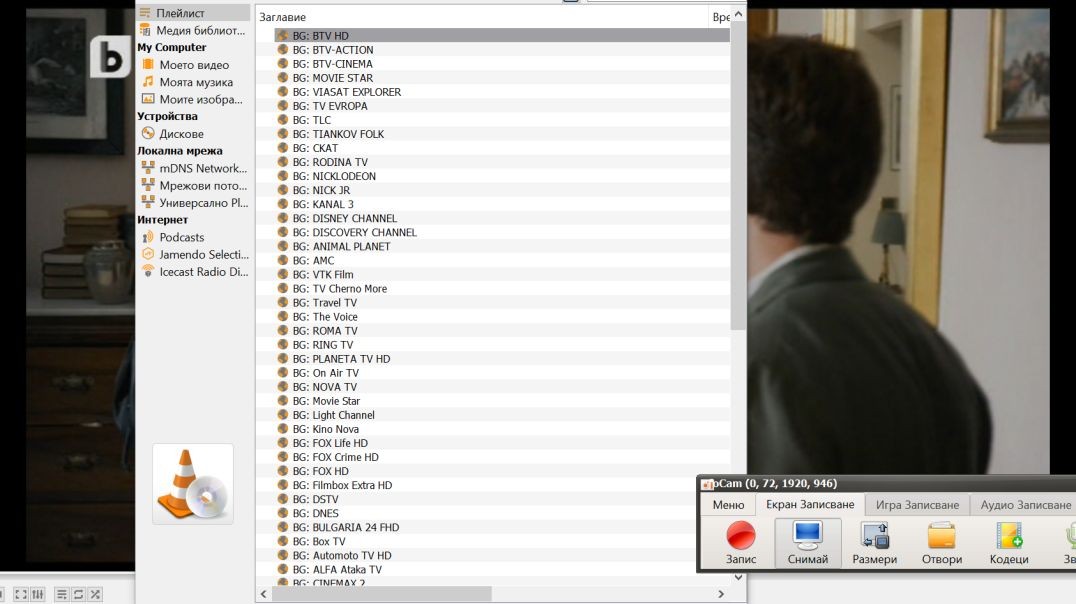Image resolution: width=1076 pixels, height=604 pixels.
Task: Open the Меню tab in oCam
Action: click(x=728, y=504)
